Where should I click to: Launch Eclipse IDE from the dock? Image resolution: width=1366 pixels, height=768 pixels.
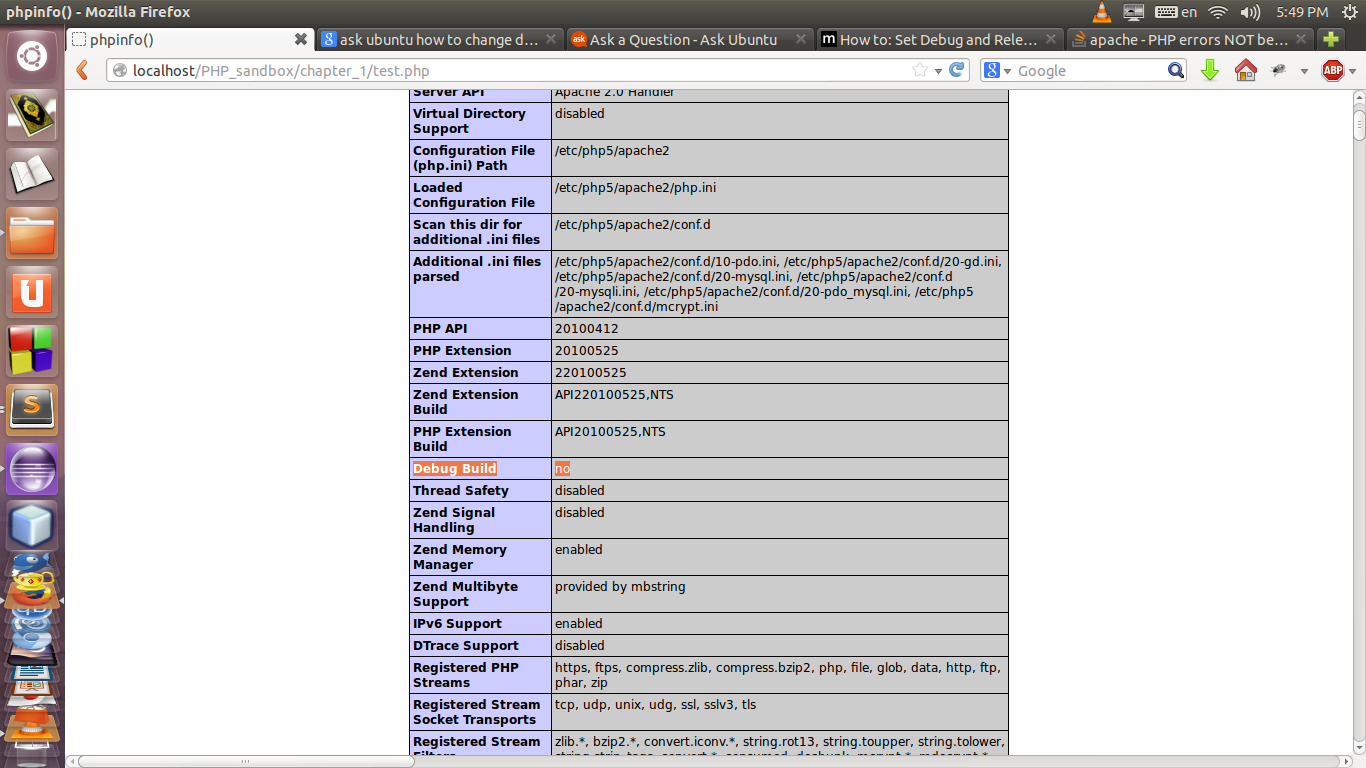tap(32, 469)
